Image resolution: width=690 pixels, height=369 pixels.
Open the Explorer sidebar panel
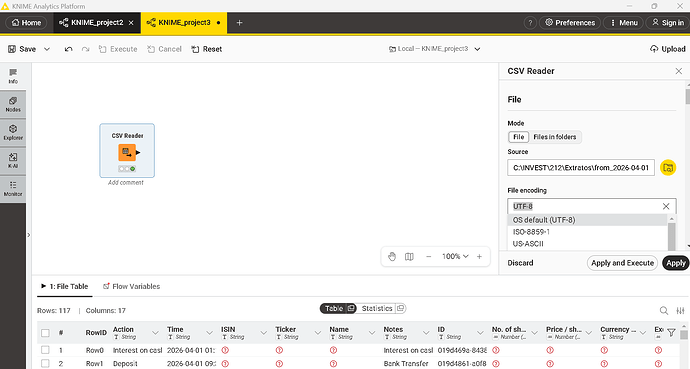click(x=13, y=132)
